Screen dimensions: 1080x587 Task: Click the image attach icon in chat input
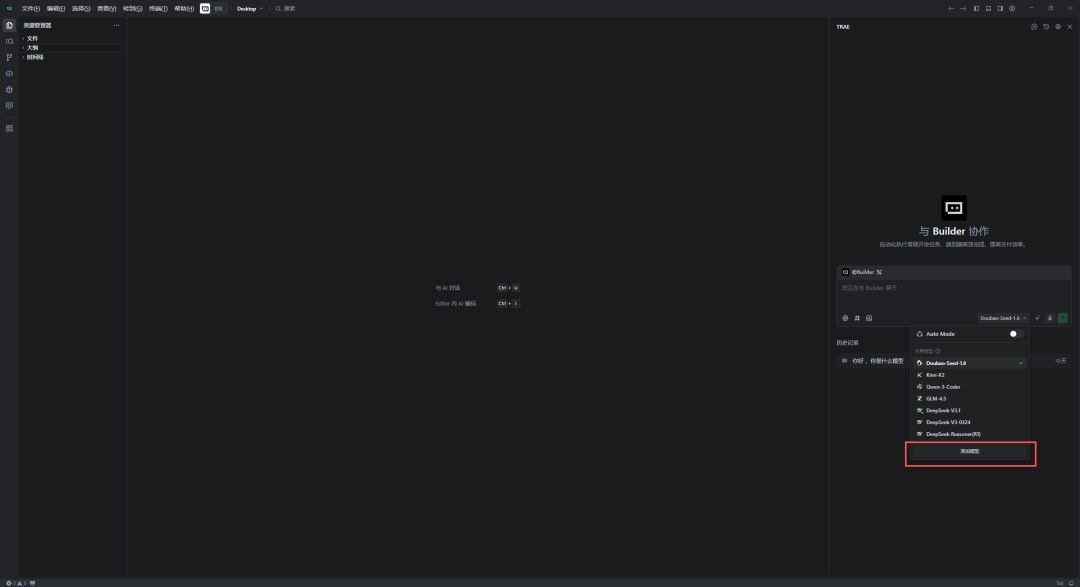point(869,318)
